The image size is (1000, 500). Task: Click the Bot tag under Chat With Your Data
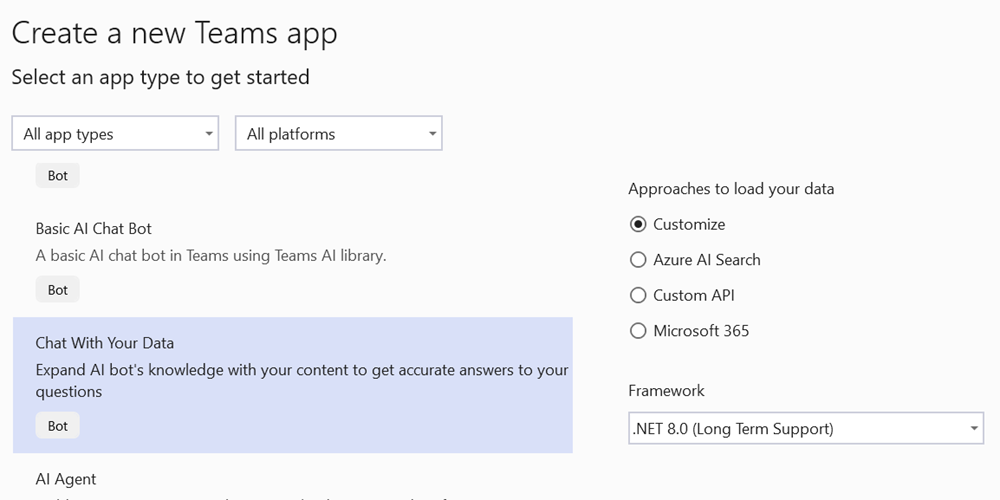[x=58, y=426]
